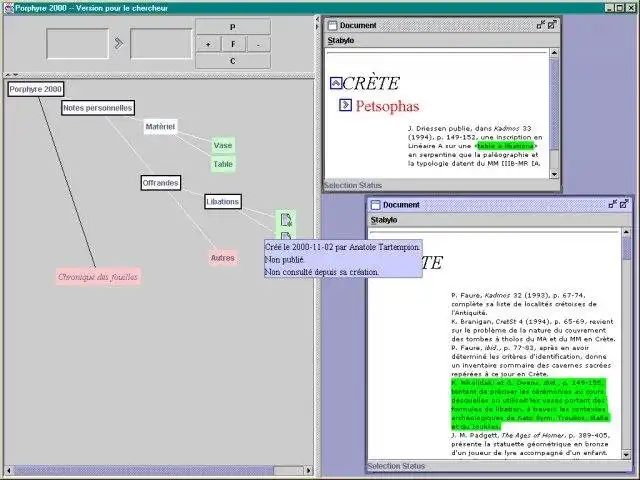
Task: Click the F button
Action: (233, 44)
